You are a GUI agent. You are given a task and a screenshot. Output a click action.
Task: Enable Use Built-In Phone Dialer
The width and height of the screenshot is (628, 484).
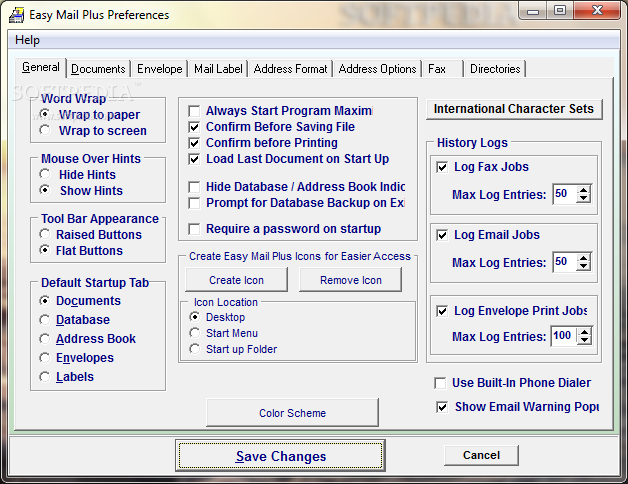click(440, 383)
